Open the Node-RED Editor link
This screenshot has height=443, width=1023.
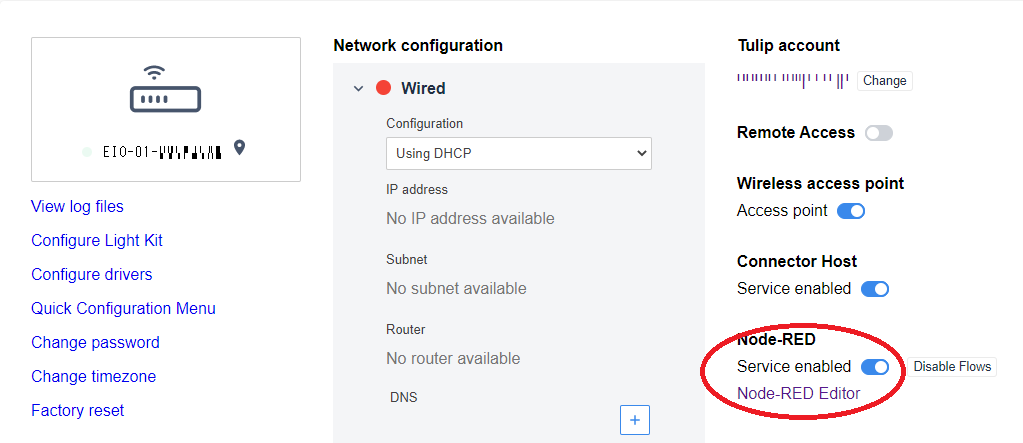pyautogui.click(x=799, y=393)
